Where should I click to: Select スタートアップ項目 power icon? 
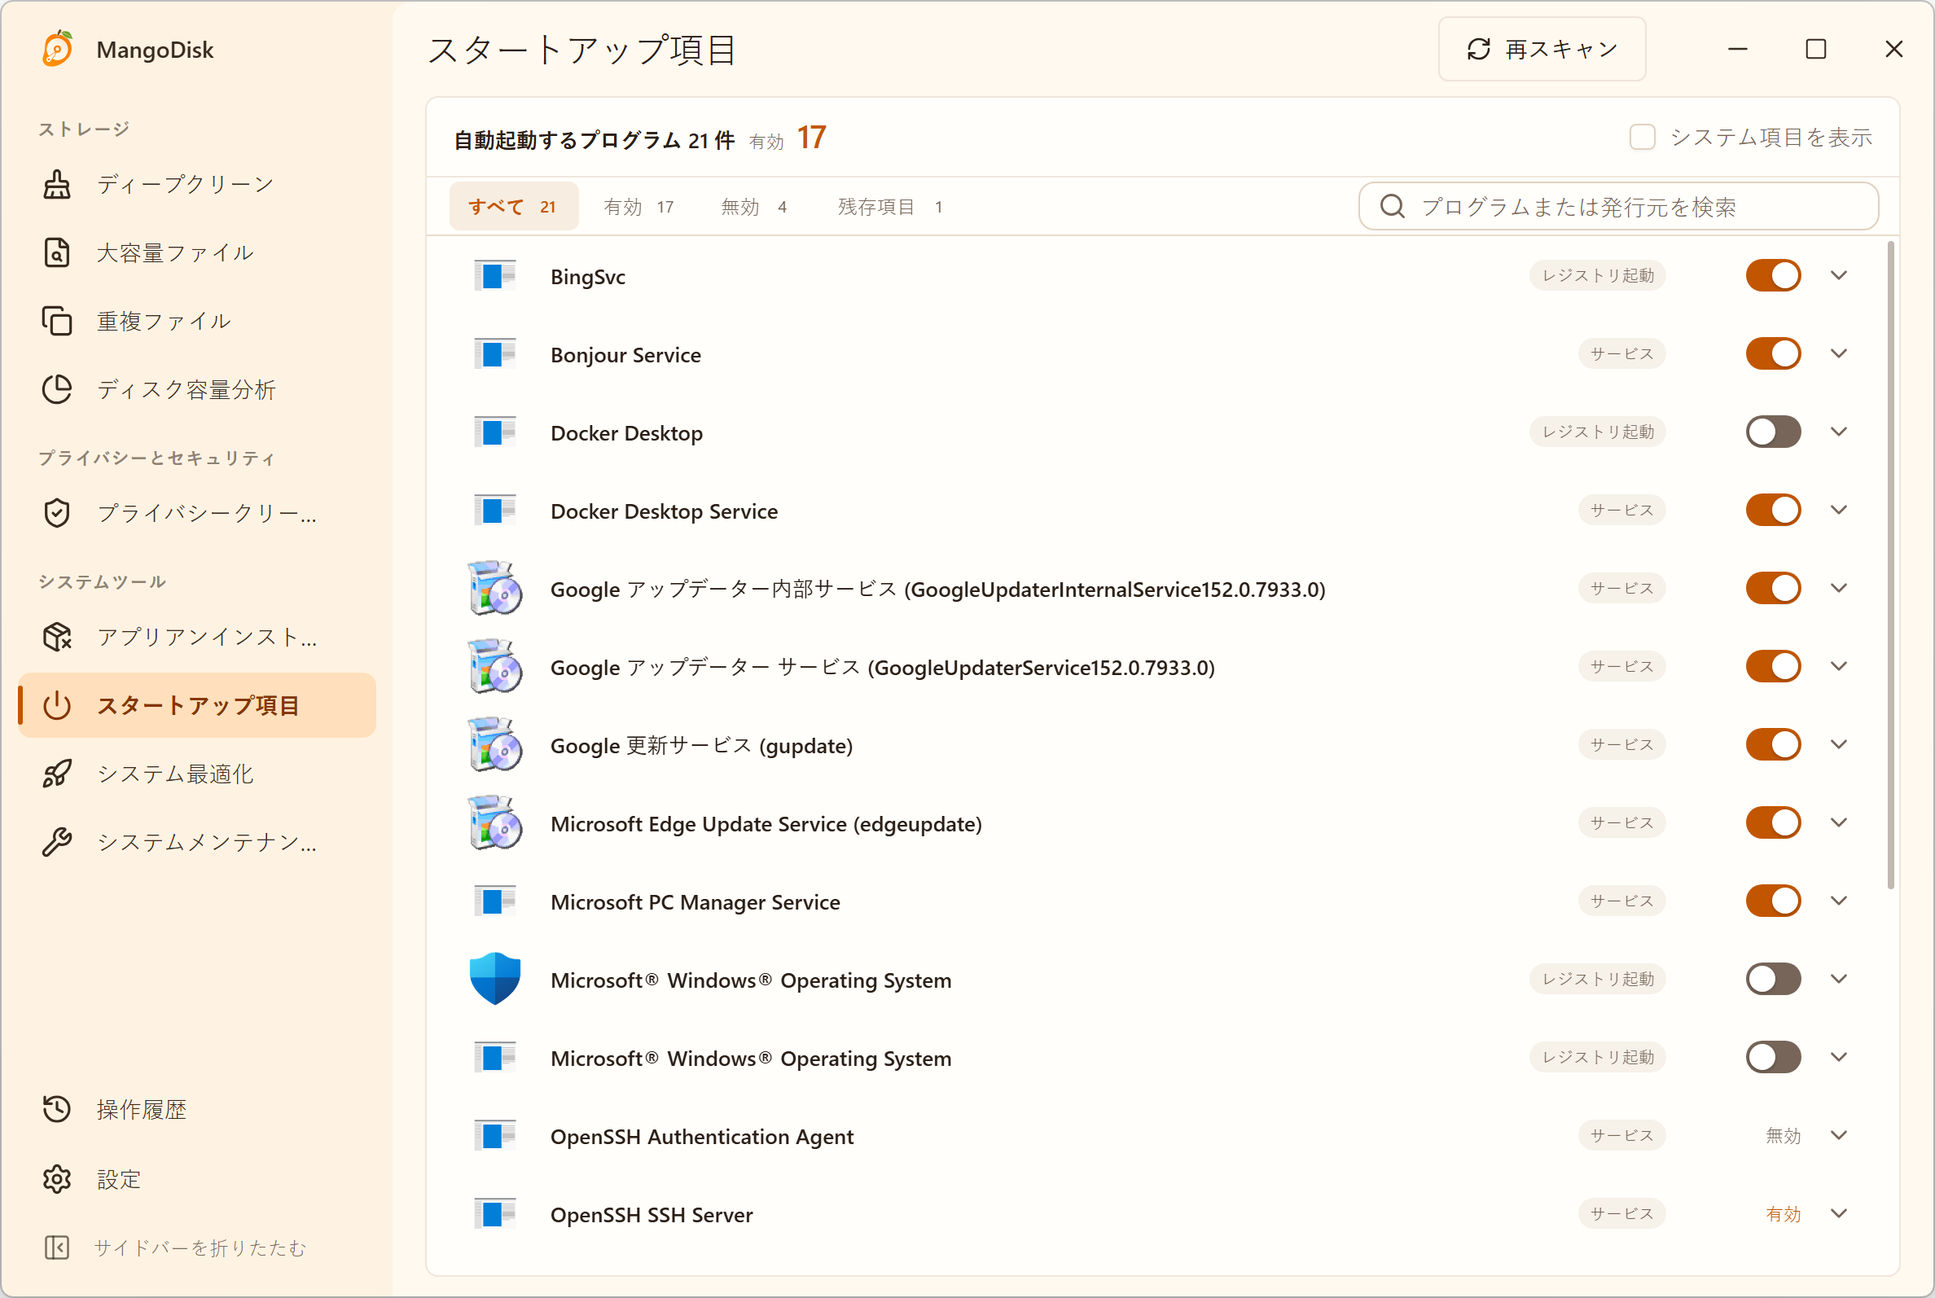pos(57,705)
